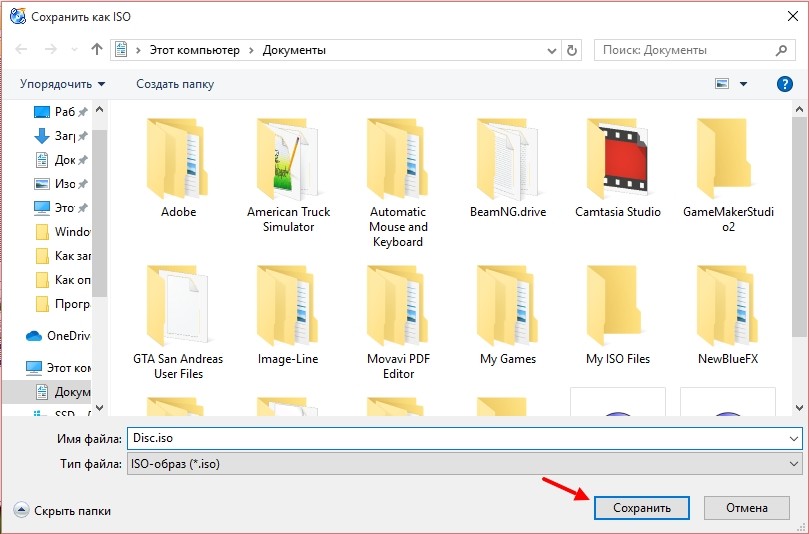This screenshot has height=534, width=809.
Task: Click the refresh icon beside address bar
Action: click(572, 50)
